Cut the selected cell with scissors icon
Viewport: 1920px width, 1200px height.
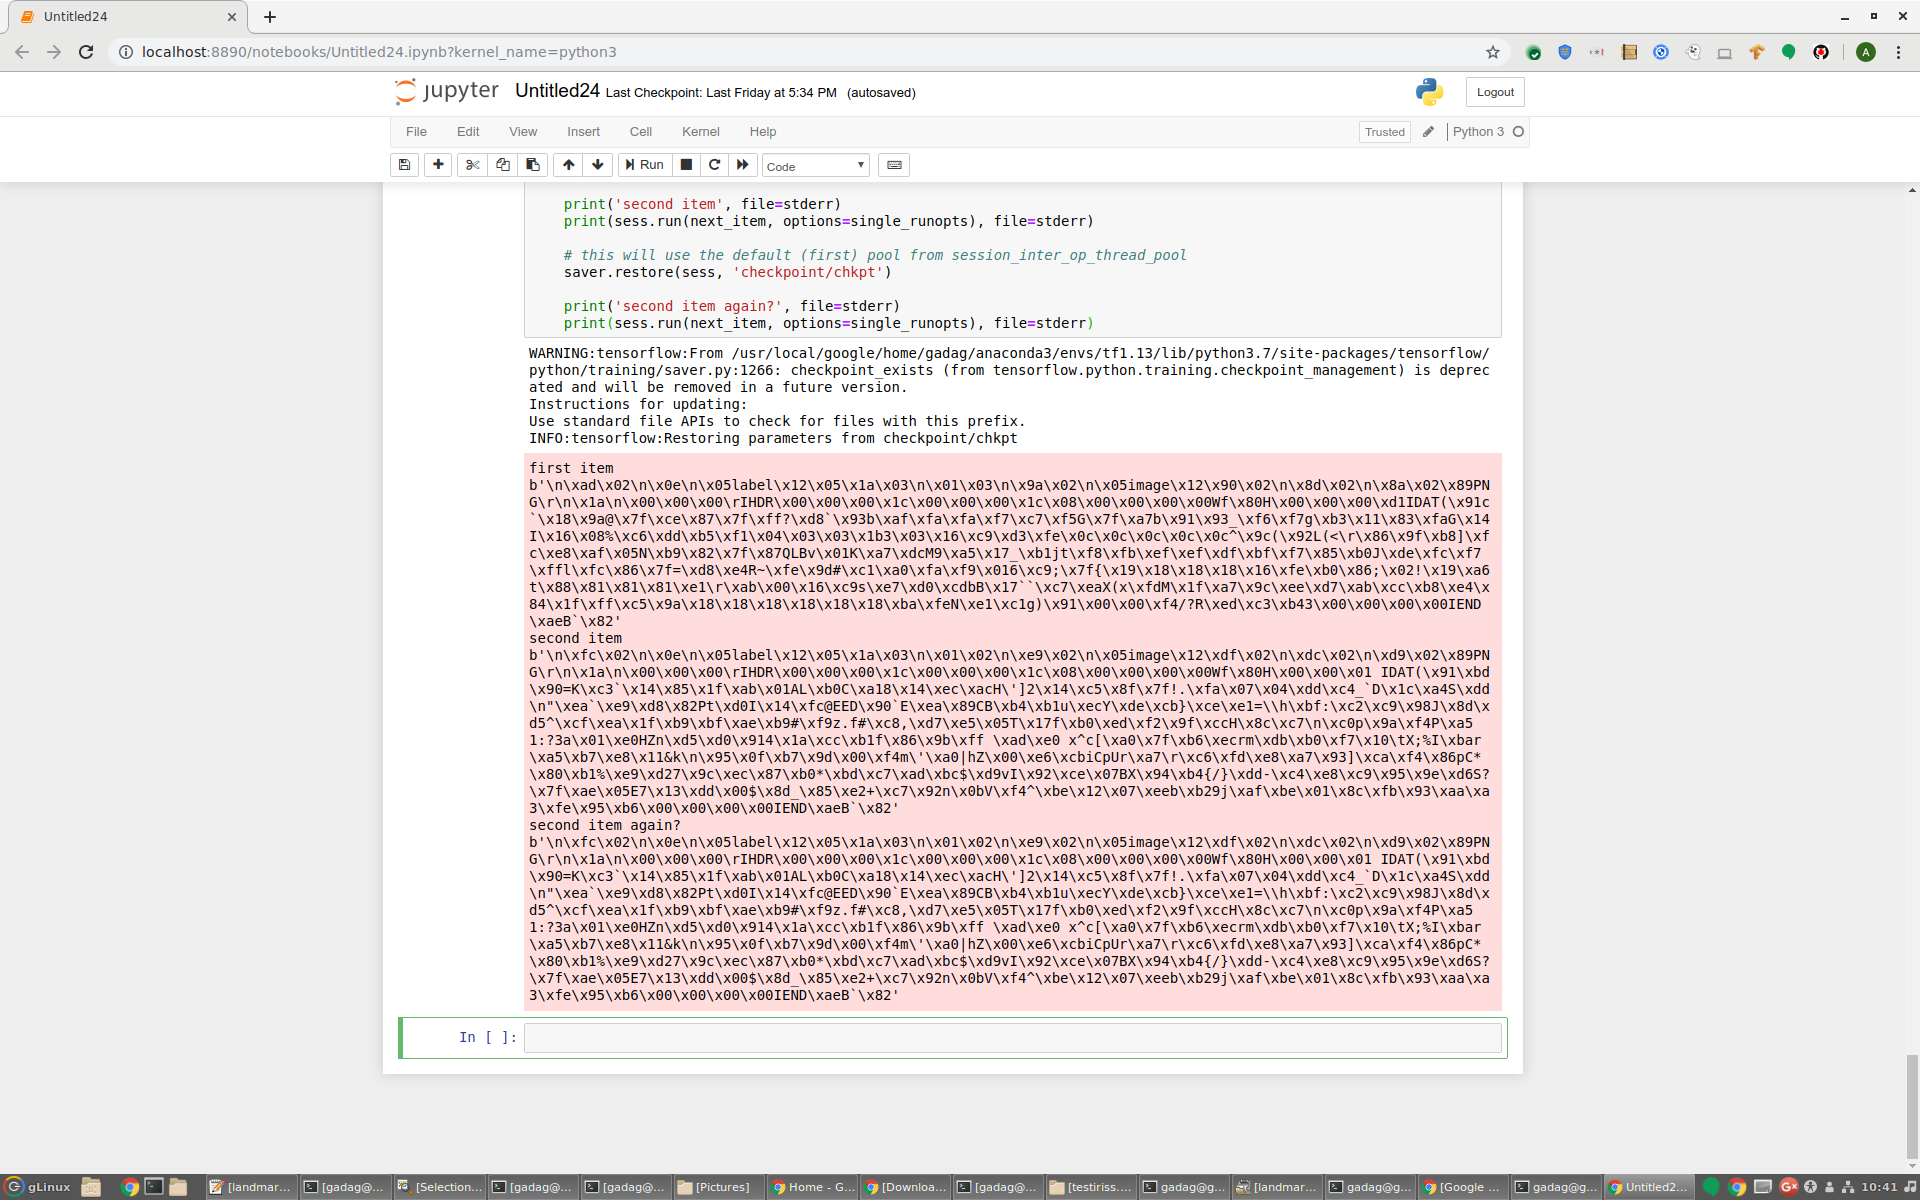(x=472, y=165)
